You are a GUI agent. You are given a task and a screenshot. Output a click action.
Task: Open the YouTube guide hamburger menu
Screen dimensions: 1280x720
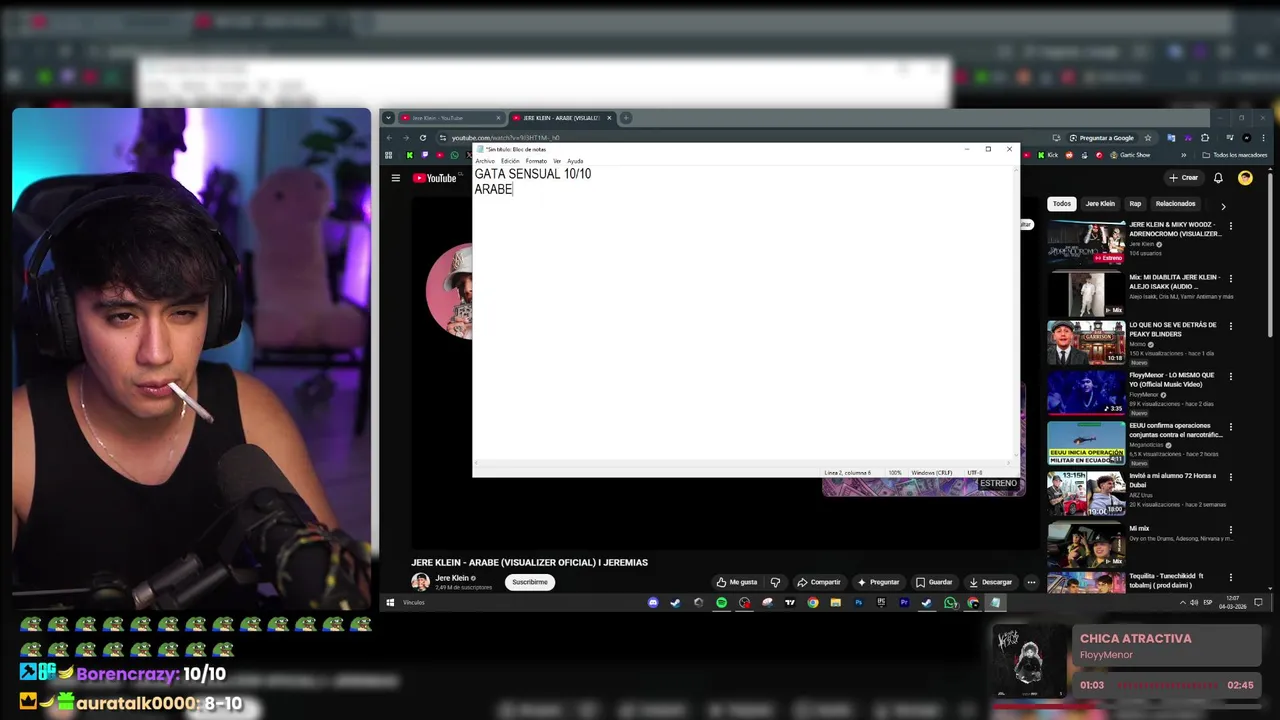coord(395,178)
